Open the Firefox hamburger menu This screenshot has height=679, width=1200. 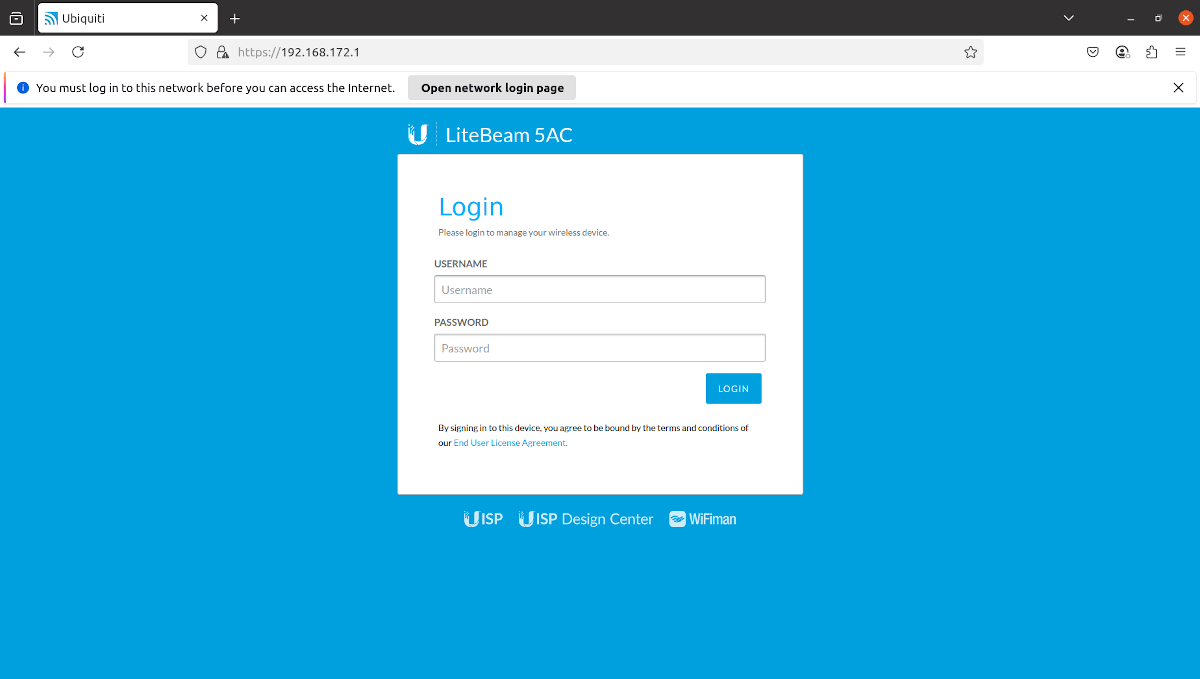(x=1180, y=51)
